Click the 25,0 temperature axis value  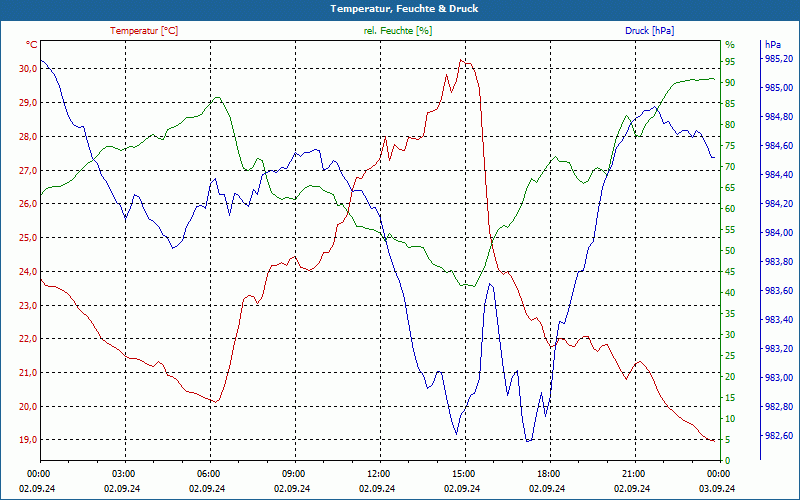click(x=28, y=238)
